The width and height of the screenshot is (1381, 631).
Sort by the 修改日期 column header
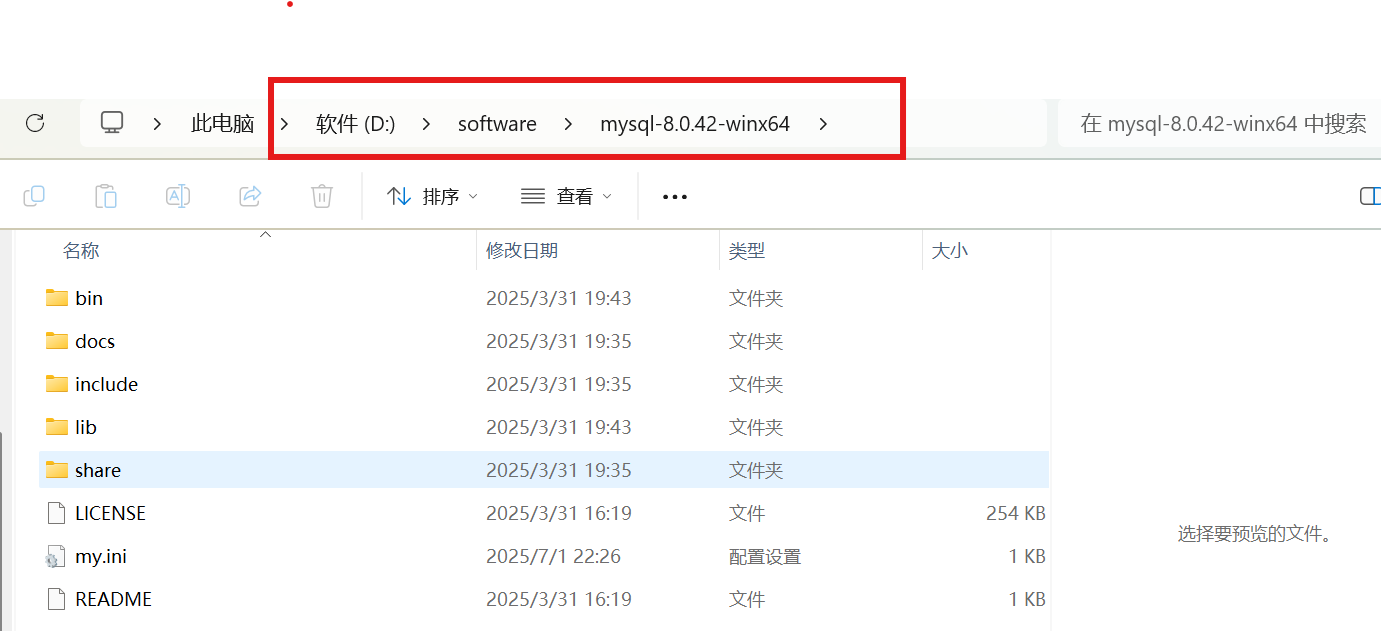point(522,251)
